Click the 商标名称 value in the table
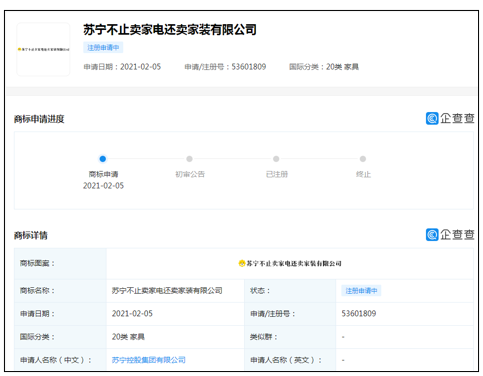Image resolution: width=483 pixels, height=376 pixels. coord(167,291)
